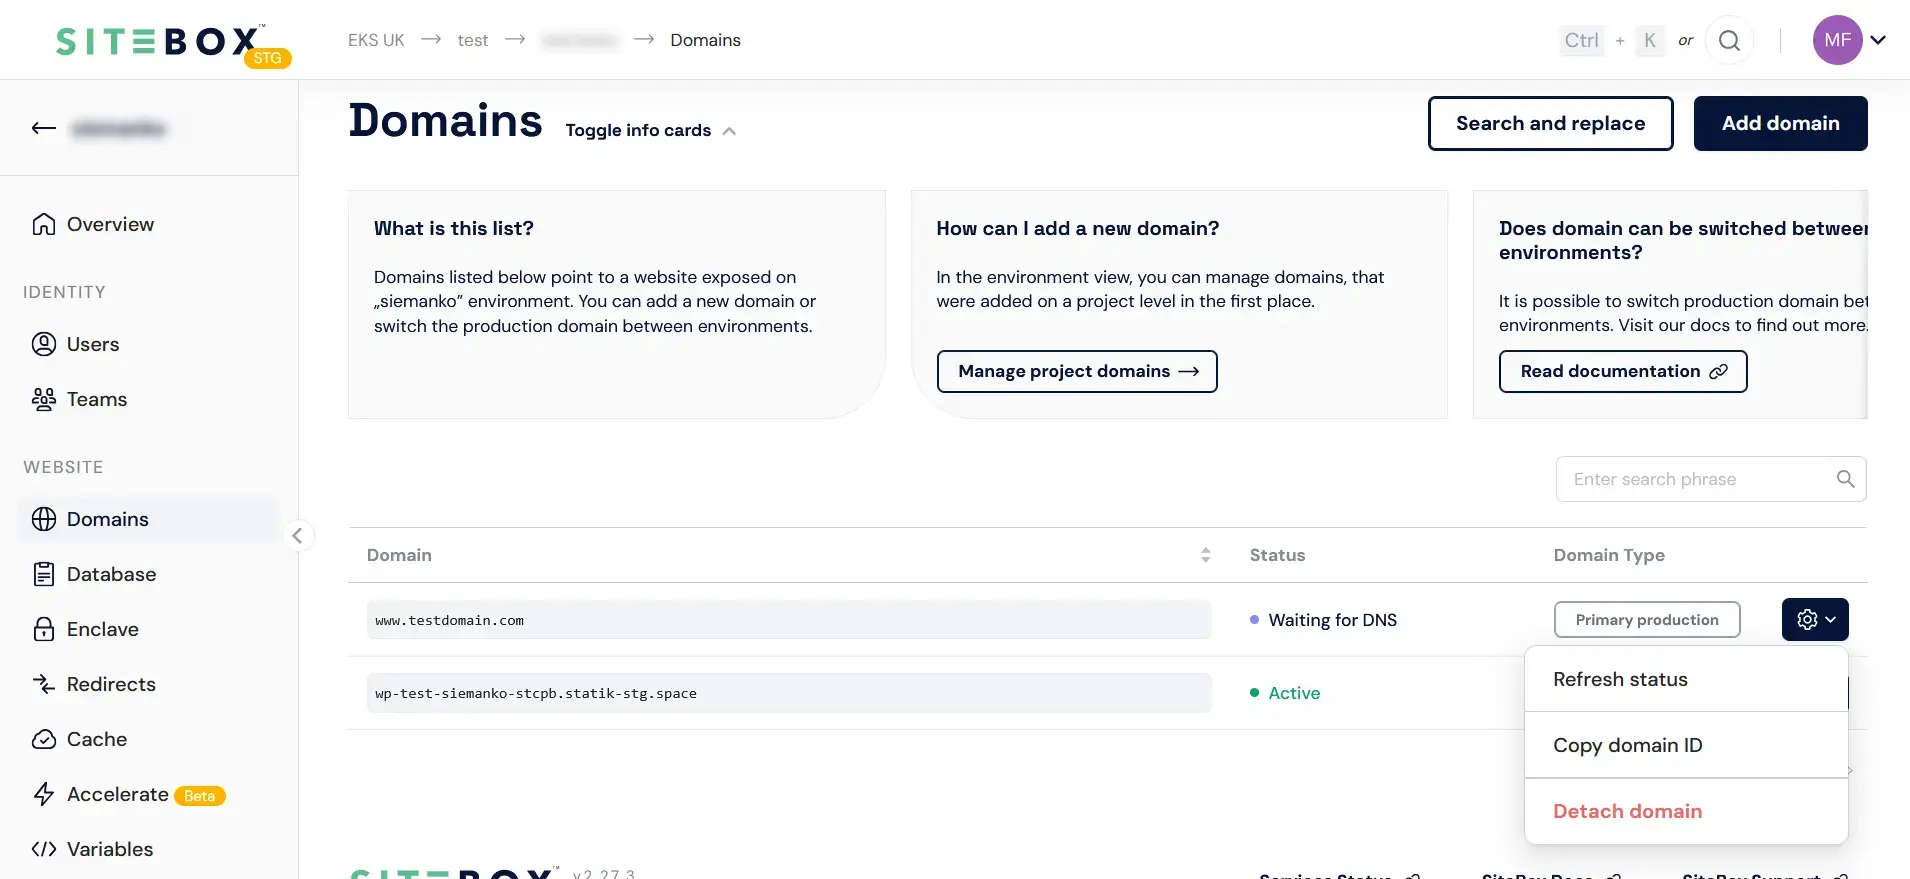1910x879 pixels.
Task: Sort the list by Domain column
Action: (x=1205, y=555)
